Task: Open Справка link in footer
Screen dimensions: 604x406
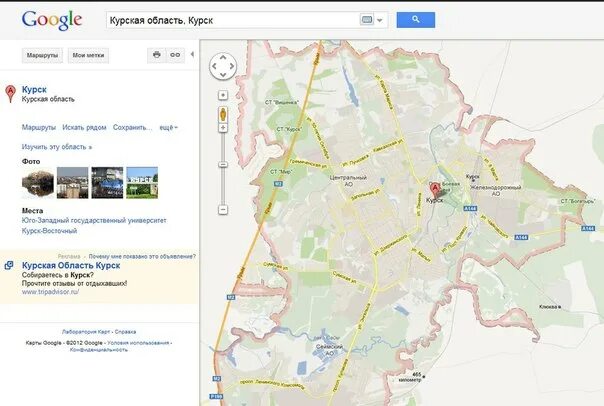Action: [x=125, y=331]
